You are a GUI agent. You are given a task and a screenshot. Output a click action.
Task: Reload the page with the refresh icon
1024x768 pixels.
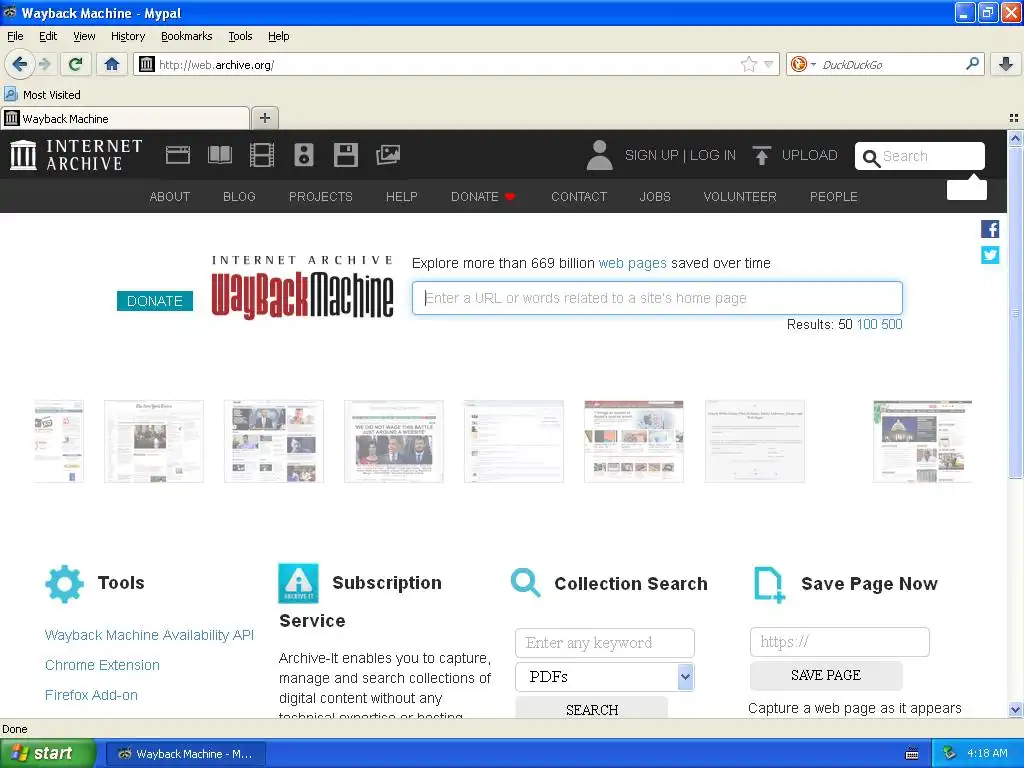tap(76, 64)
